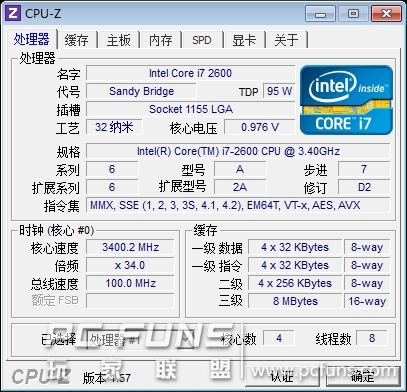Click the 核心数 value 4
Screen dimensions: 407x392
point(279,339)
